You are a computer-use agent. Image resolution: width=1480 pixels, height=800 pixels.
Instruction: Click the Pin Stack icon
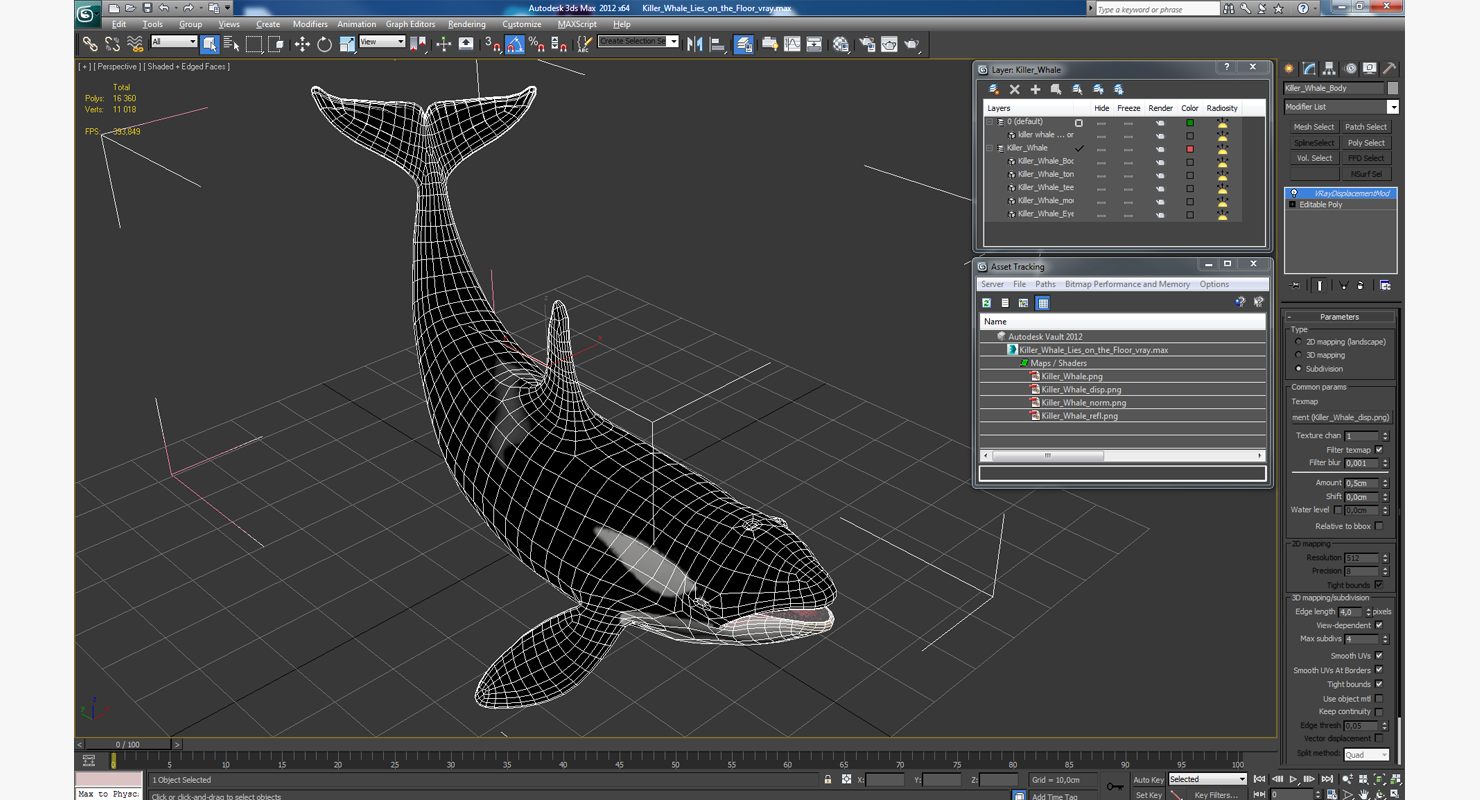coord(1295,286)
